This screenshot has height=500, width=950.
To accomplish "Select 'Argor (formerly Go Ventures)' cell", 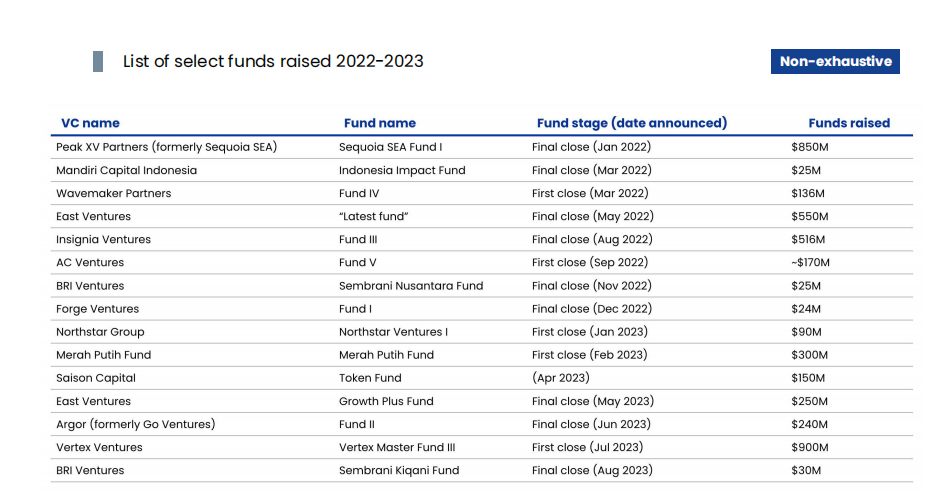I will pyautogui.click(x=136, y=424).
